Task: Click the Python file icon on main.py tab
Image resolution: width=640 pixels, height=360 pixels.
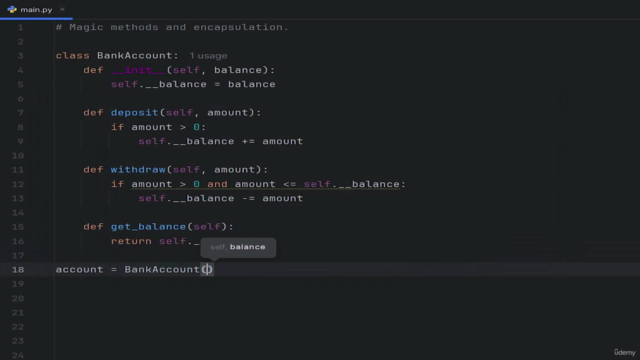Action: click(x=12, y=9)
